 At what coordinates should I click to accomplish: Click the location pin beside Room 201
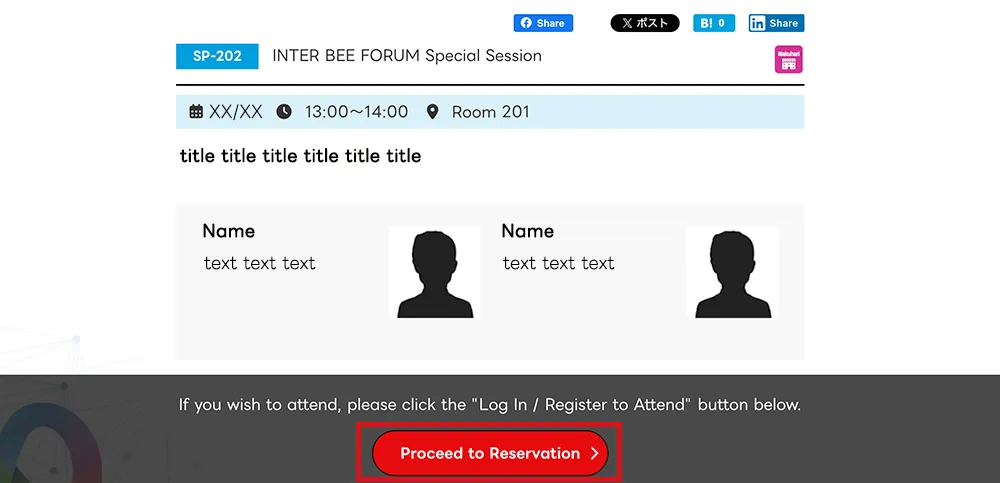(432, 112)
